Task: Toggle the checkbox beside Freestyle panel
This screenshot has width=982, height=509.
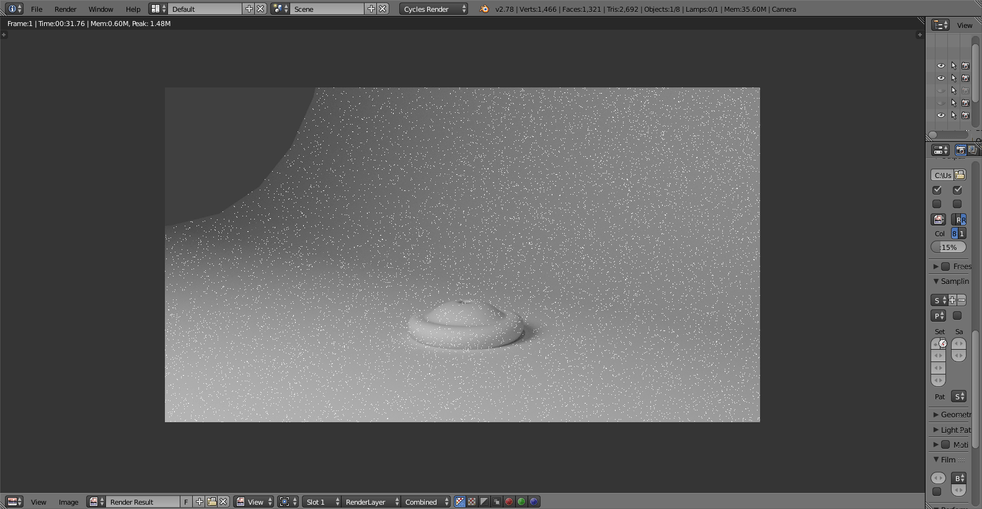Action: click(945, 267)
